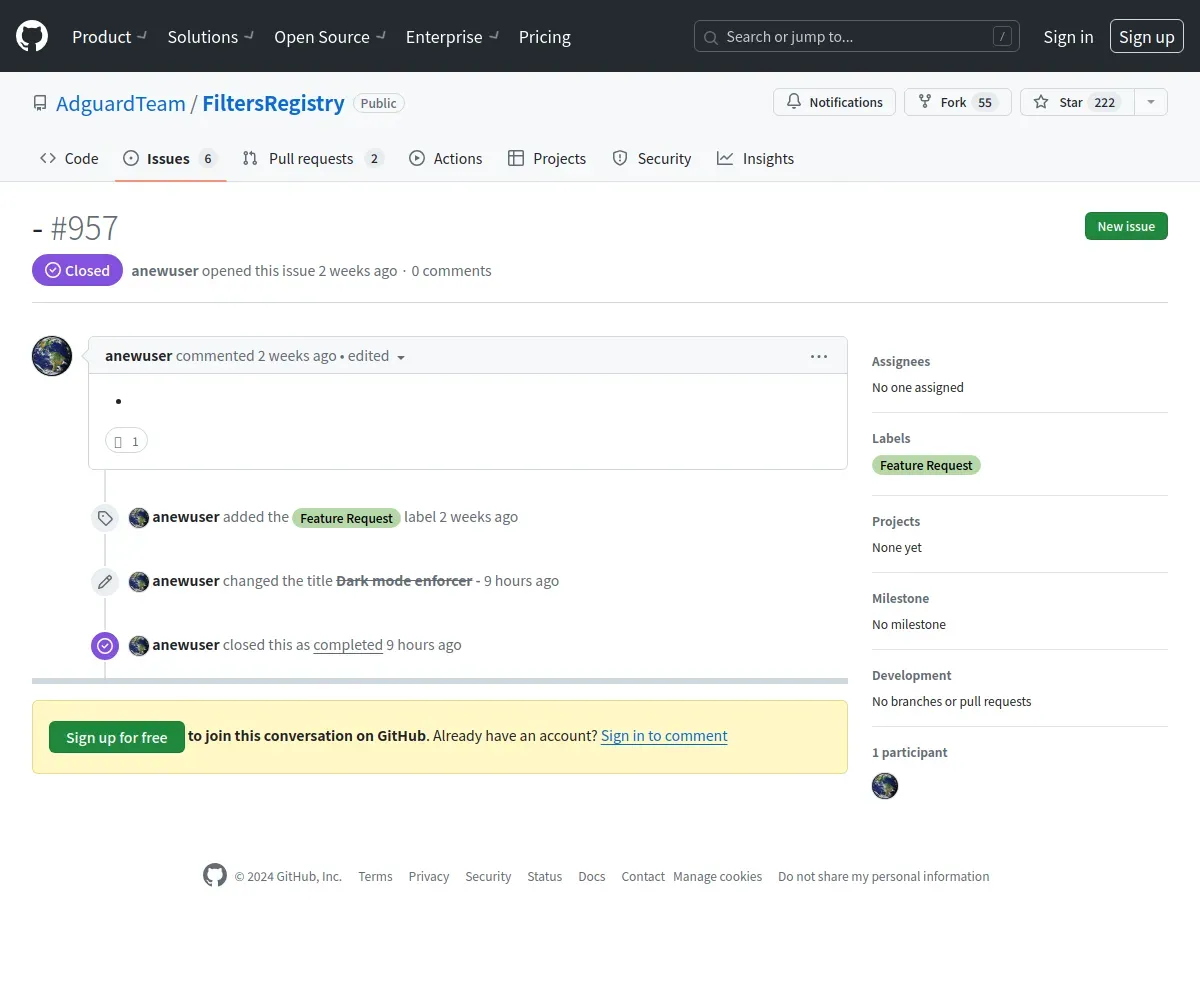Expand the edited history dropdown
Screen dimensions: 1200x1000
(377, 356)
